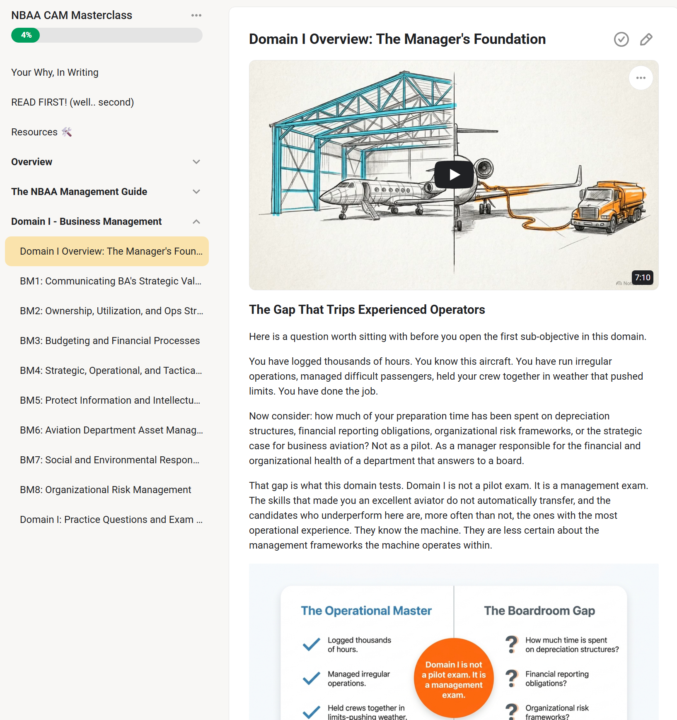The width and height of the screenshot is (677, 720).
Task: Select BM3: Budgeting and Financial Processes
Action: pyautogui.click(x=110, y=341)
